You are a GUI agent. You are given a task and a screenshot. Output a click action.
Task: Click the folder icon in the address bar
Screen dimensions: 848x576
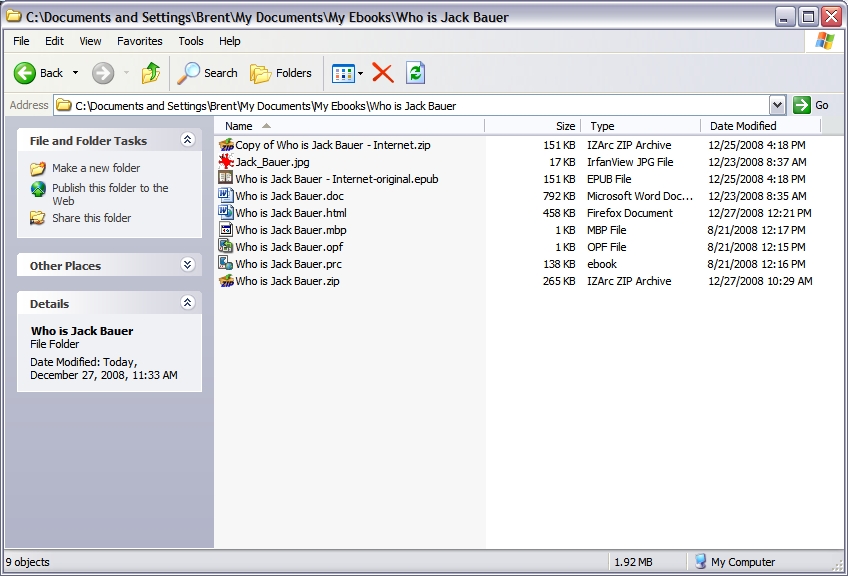coord(64,105)
